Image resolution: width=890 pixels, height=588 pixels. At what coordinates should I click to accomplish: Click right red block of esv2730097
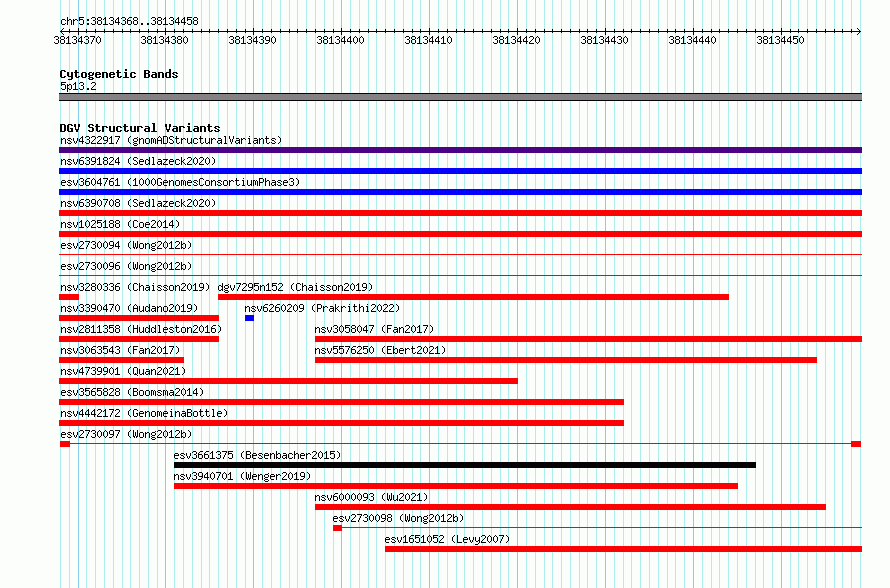tap(856, 444)
